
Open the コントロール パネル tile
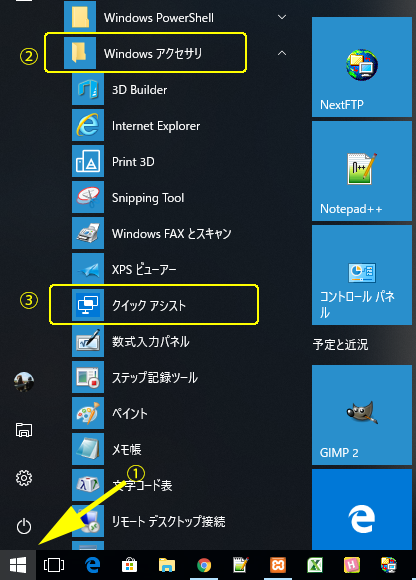362,275
